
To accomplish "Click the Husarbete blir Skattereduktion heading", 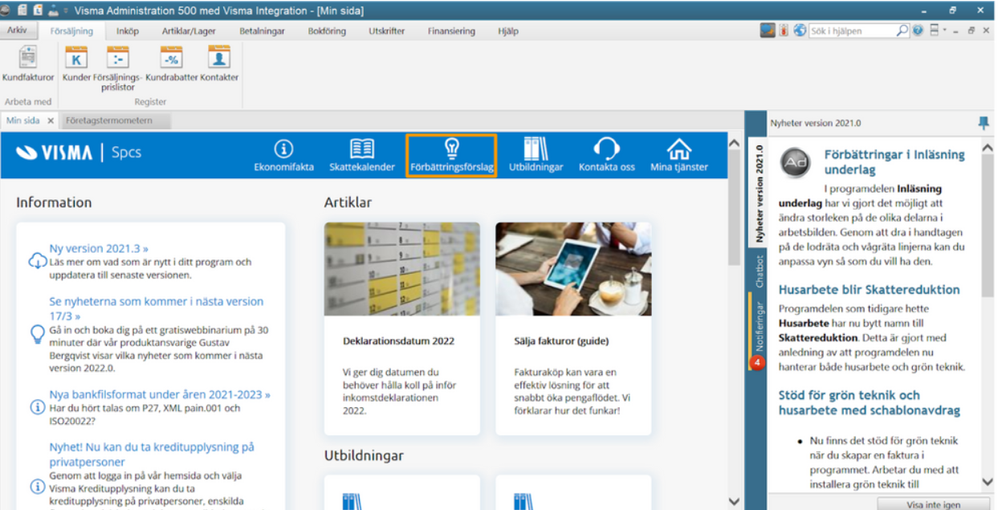I will click(x=869, y=290).
